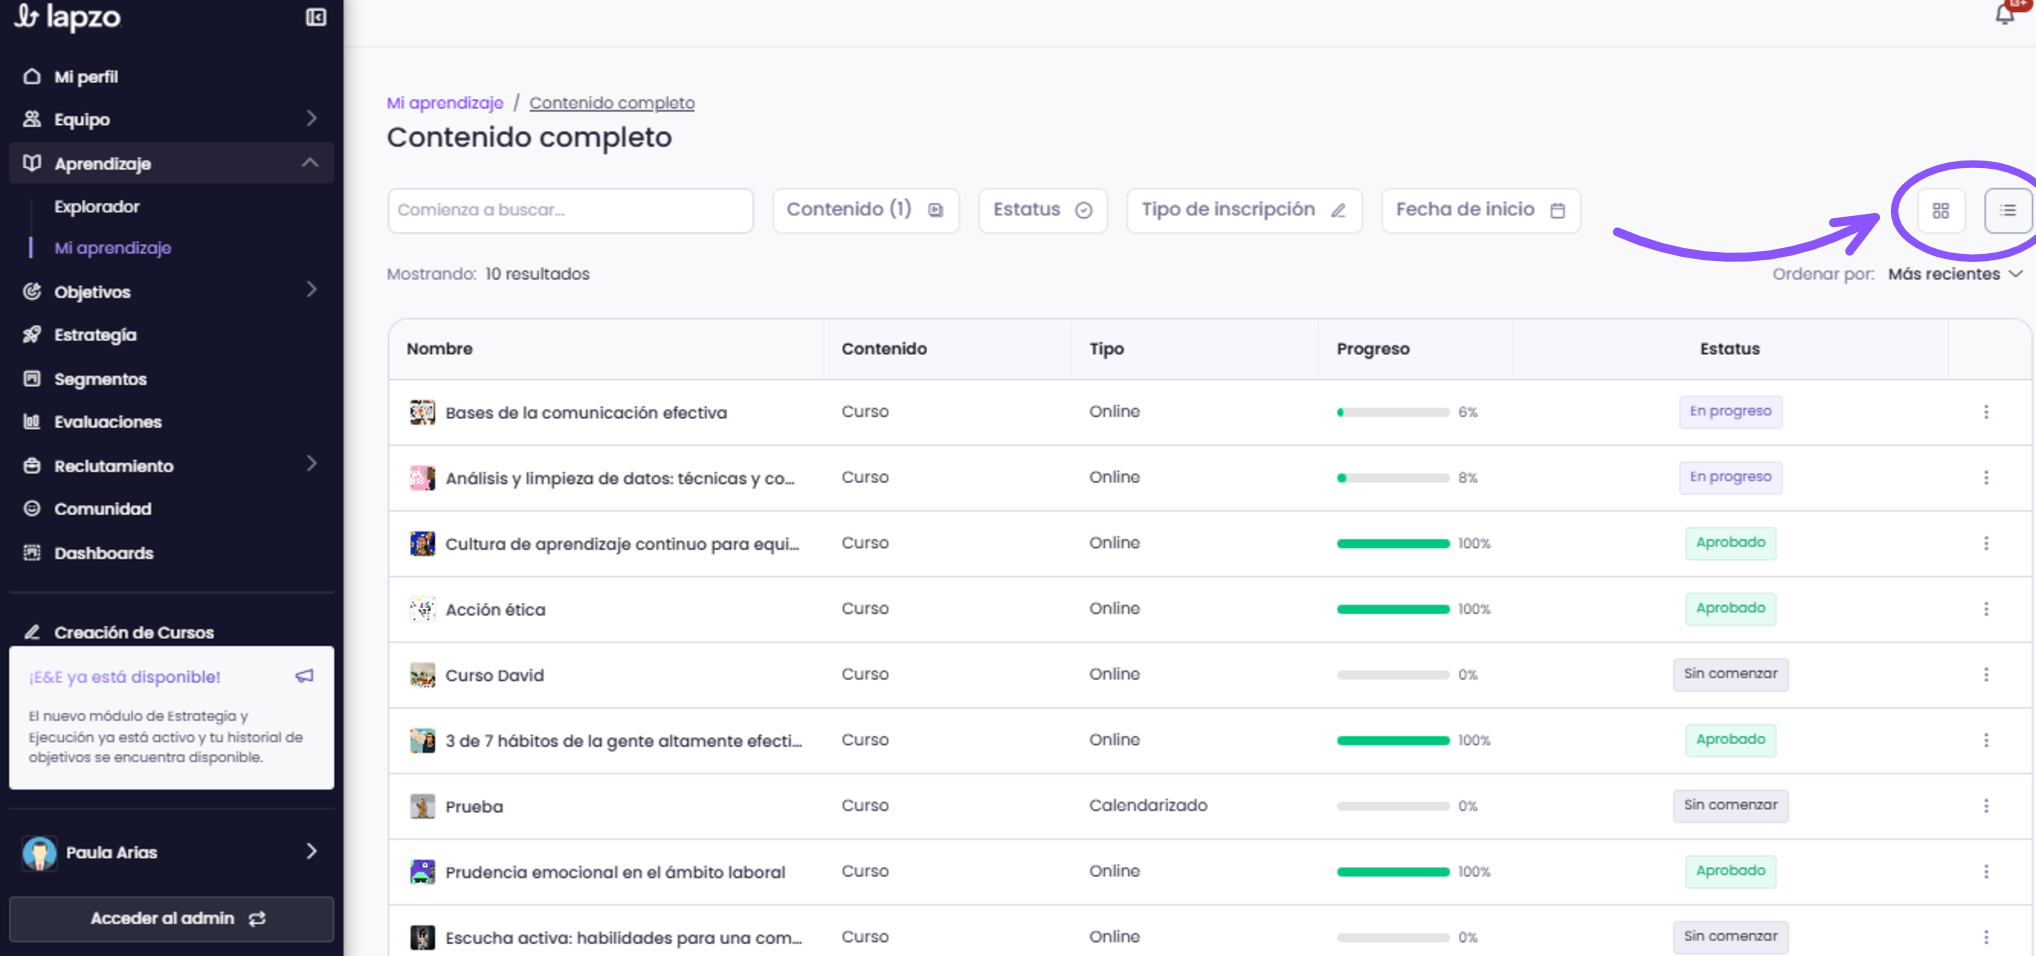Switch to grid view
The width and height of the screenshot is (2036, 956).
1941,211
